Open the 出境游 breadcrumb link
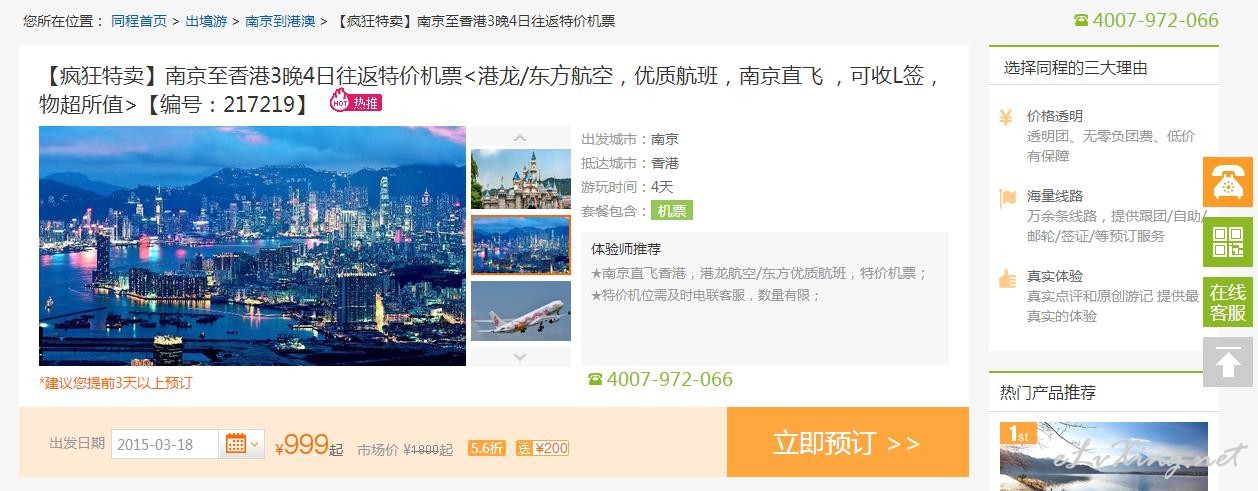This screenshot has height=491, width=1258. click(206, 21)
